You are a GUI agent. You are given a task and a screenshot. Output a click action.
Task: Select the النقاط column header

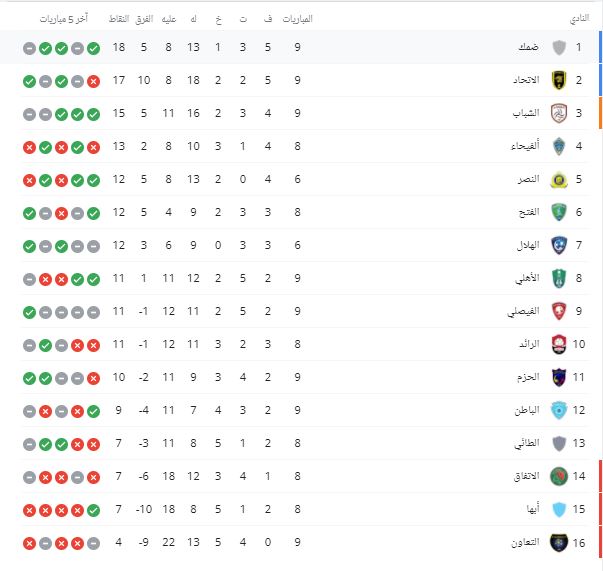(119, 19)
